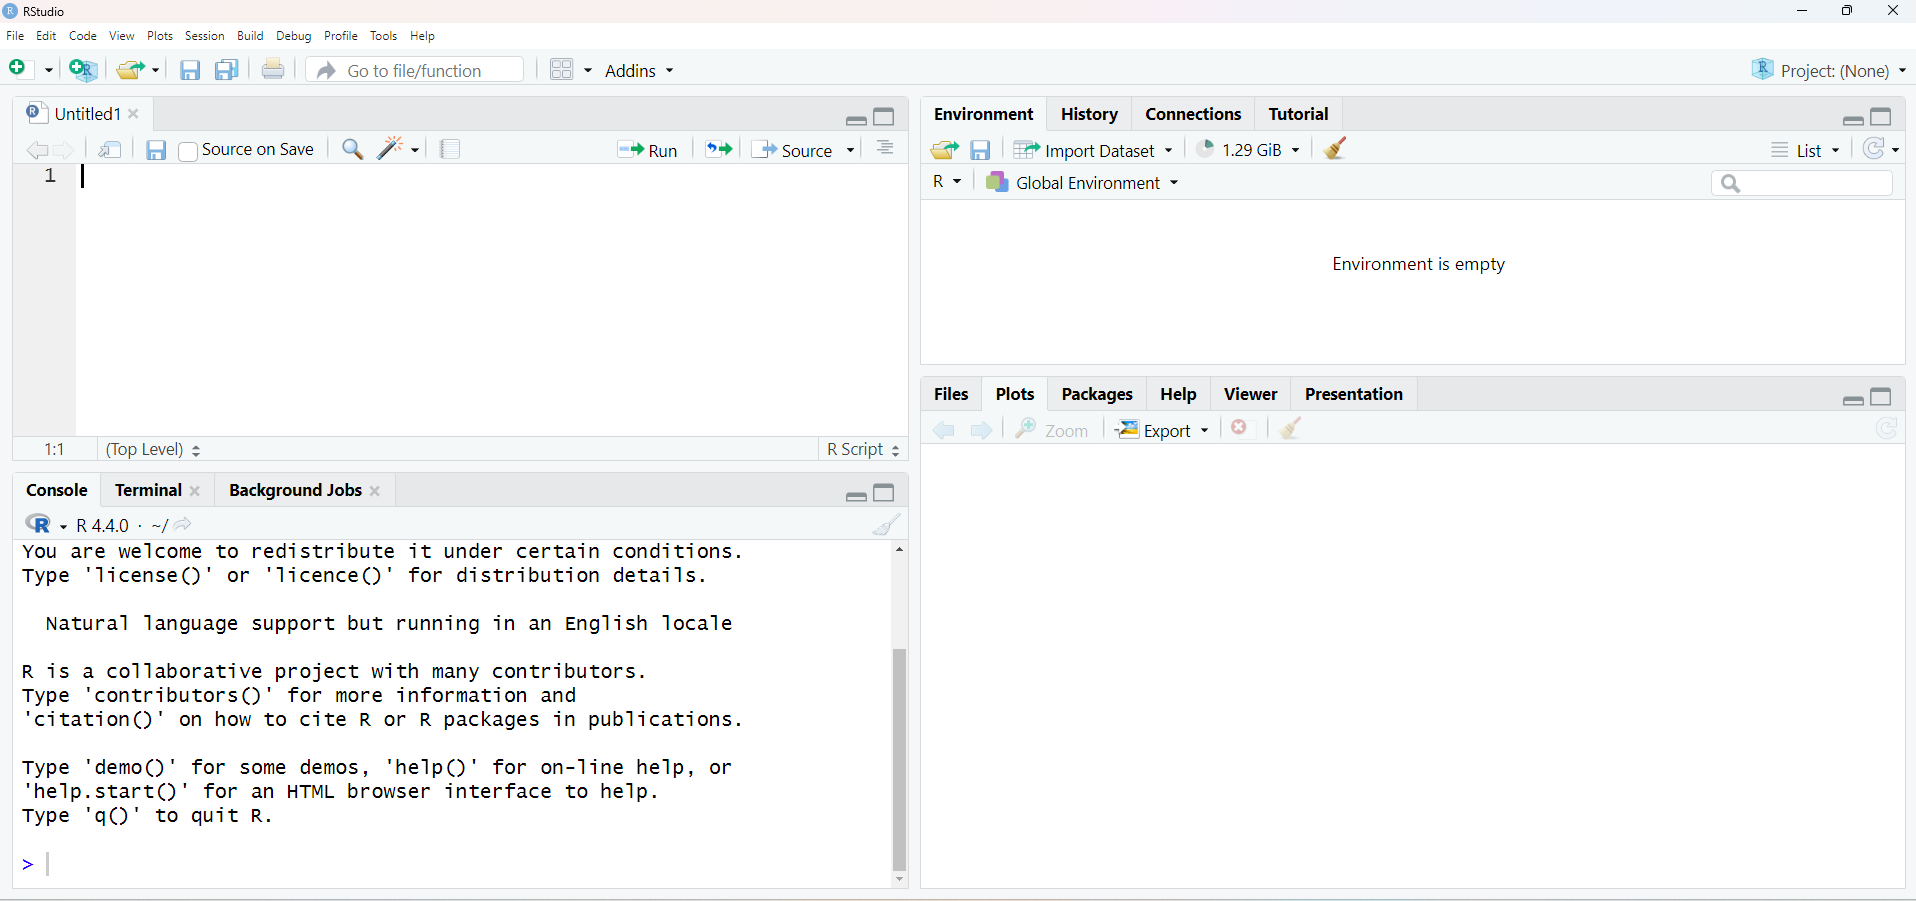The height and width of the screenshot is (901, 1916).
Task: Click the compile report notebook icon
Action: coord(450,149)
